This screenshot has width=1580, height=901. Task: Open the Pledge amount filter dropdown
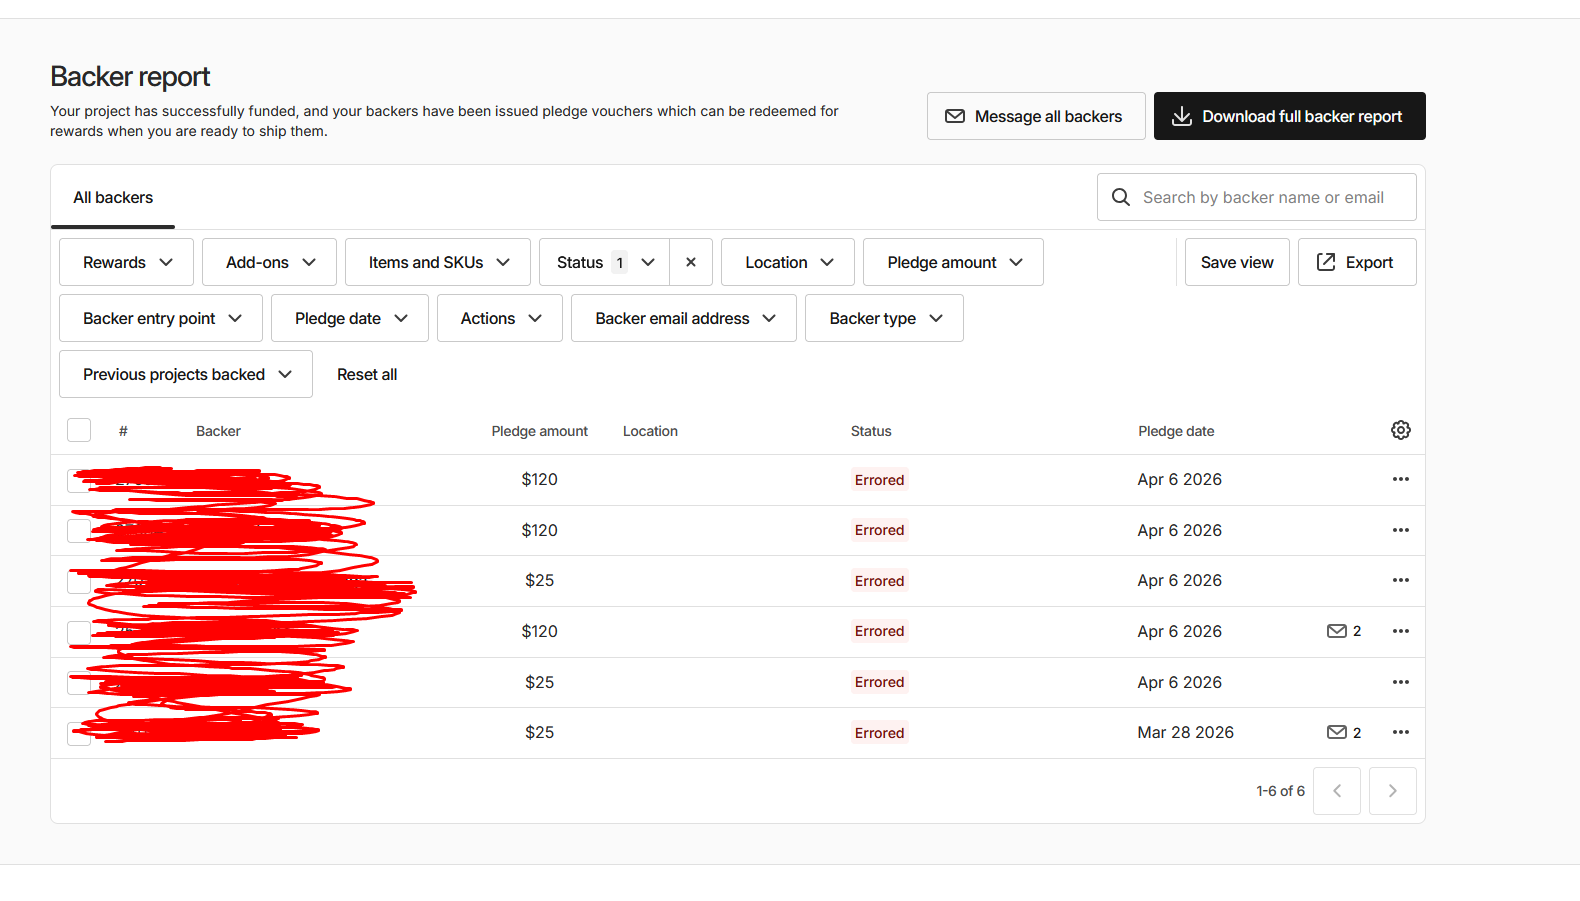953,262
